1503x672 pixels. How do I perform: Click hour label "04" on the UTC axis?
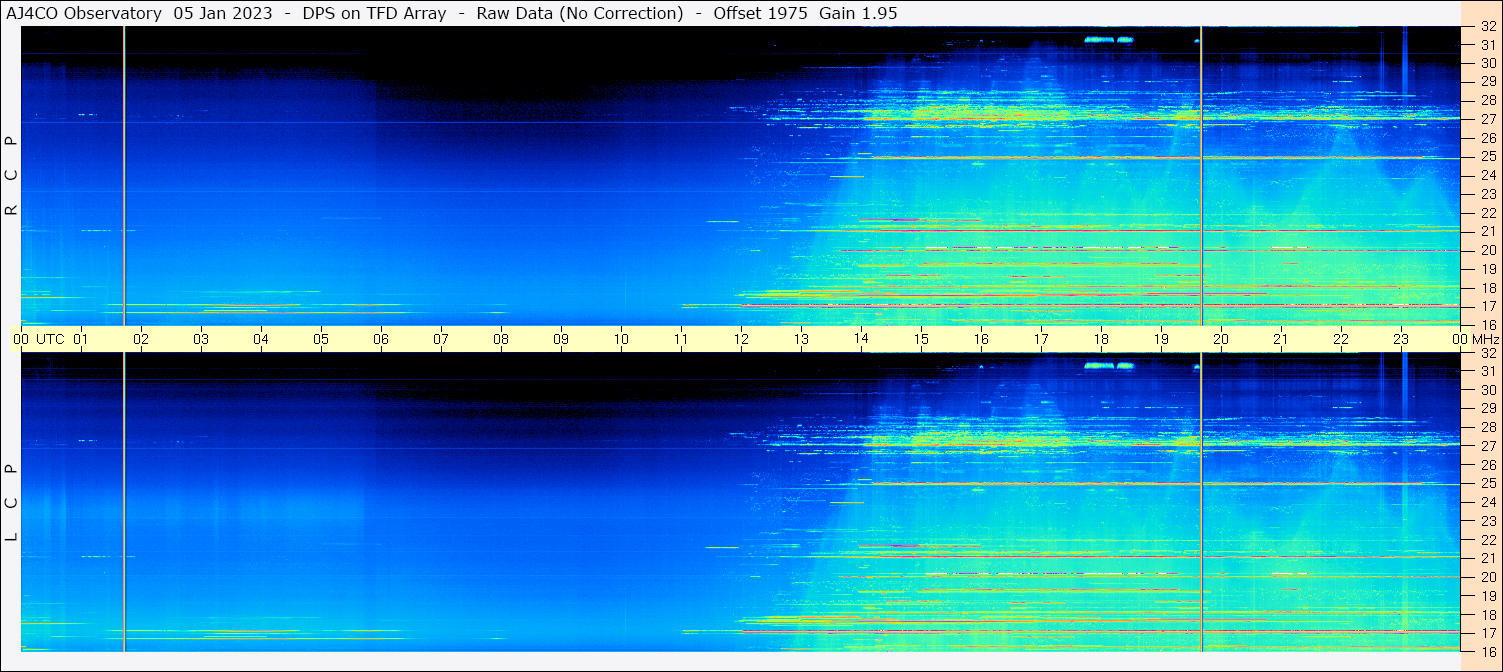261,339
